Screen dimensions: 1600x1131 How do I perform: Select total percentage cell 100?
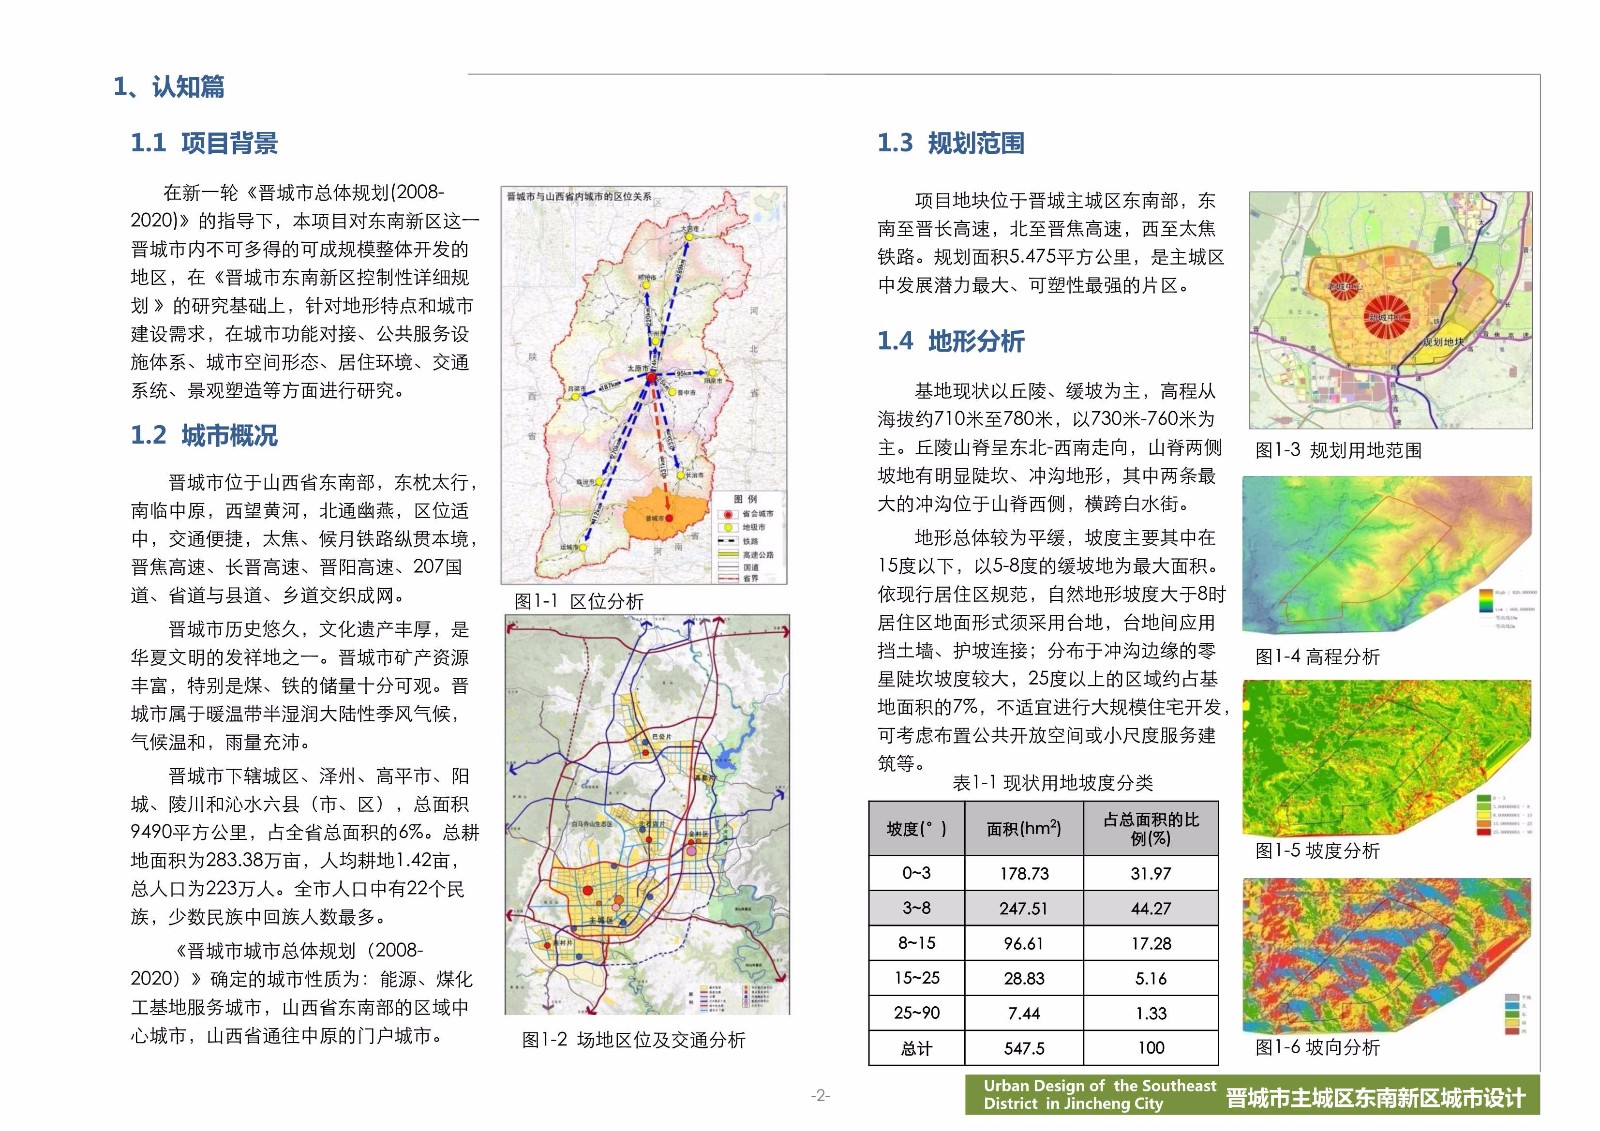coord(1151,1048)
